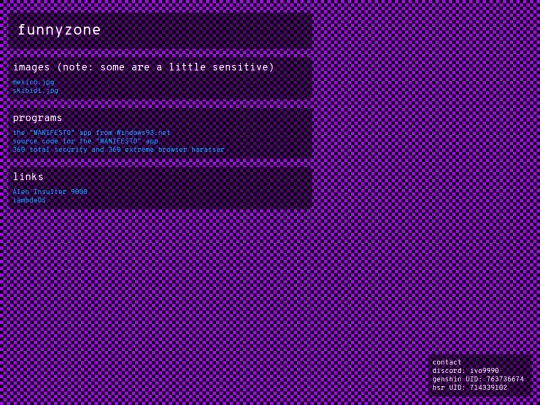Click the genshin UID line

click(x=478, y=379)
